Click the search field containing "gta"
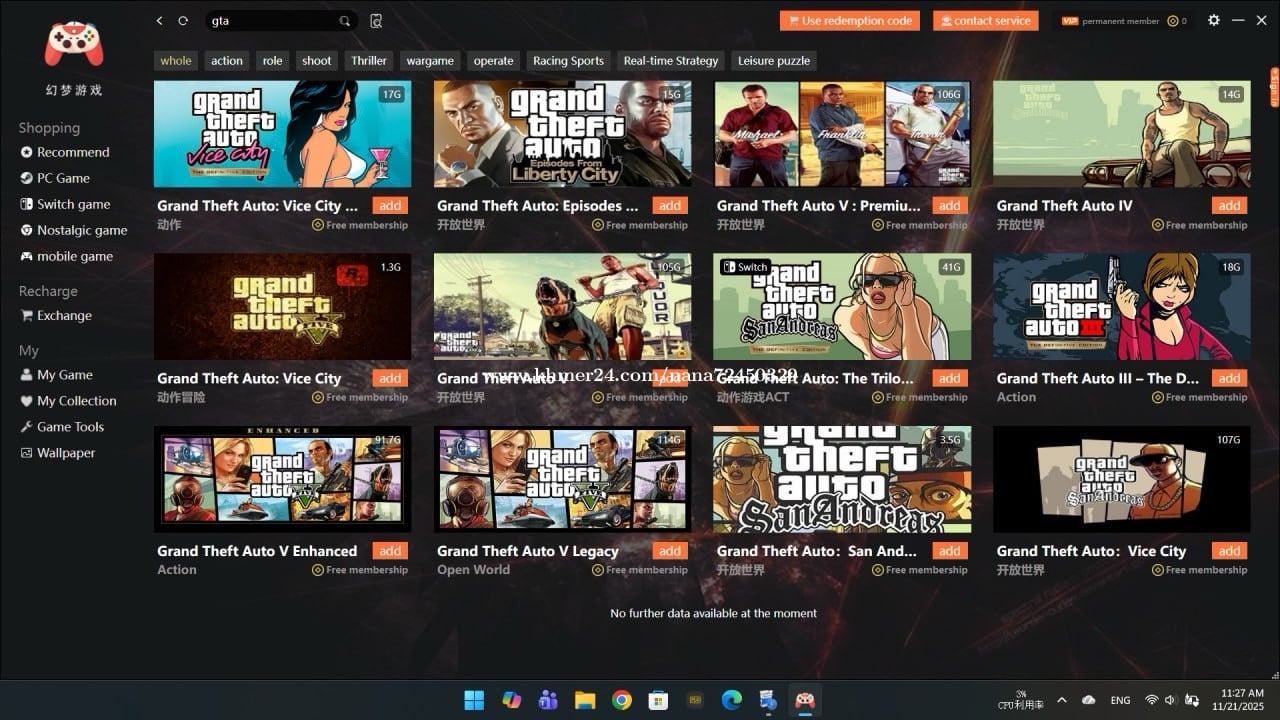The height and width of the screenshot is (720, 1280). pos(270,21)
